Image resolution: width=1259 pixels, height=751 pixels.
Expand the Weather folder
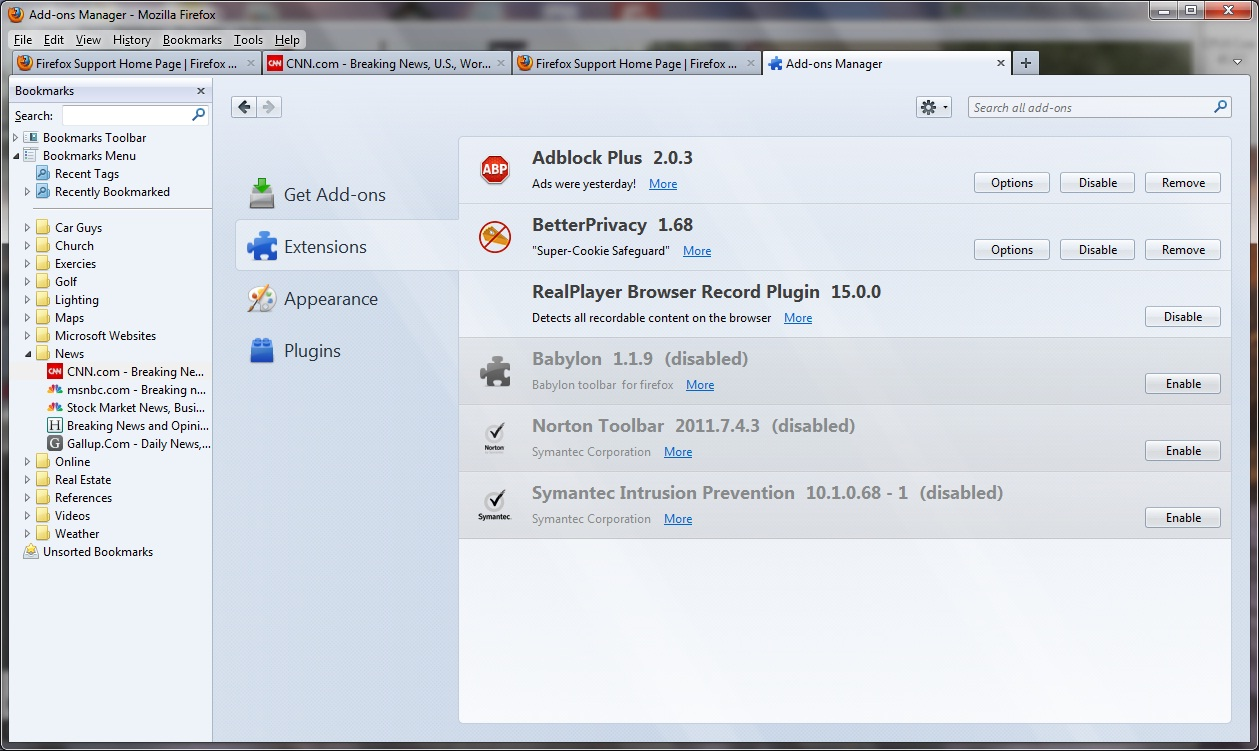point(28,534)
